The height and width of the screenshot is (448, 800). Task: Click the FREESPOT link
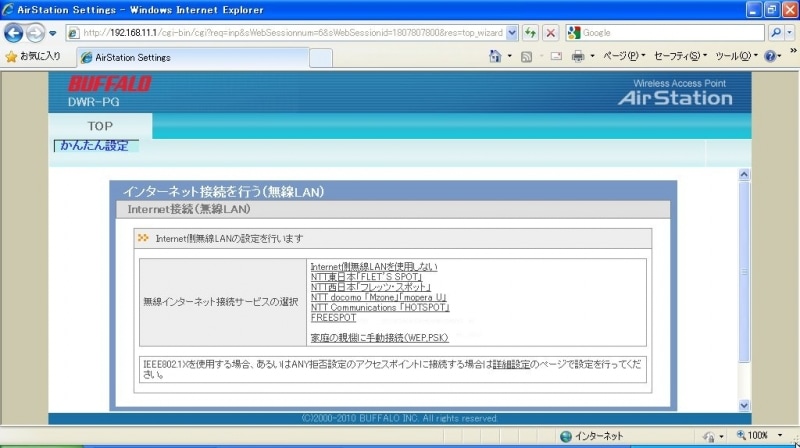[333, 318]
